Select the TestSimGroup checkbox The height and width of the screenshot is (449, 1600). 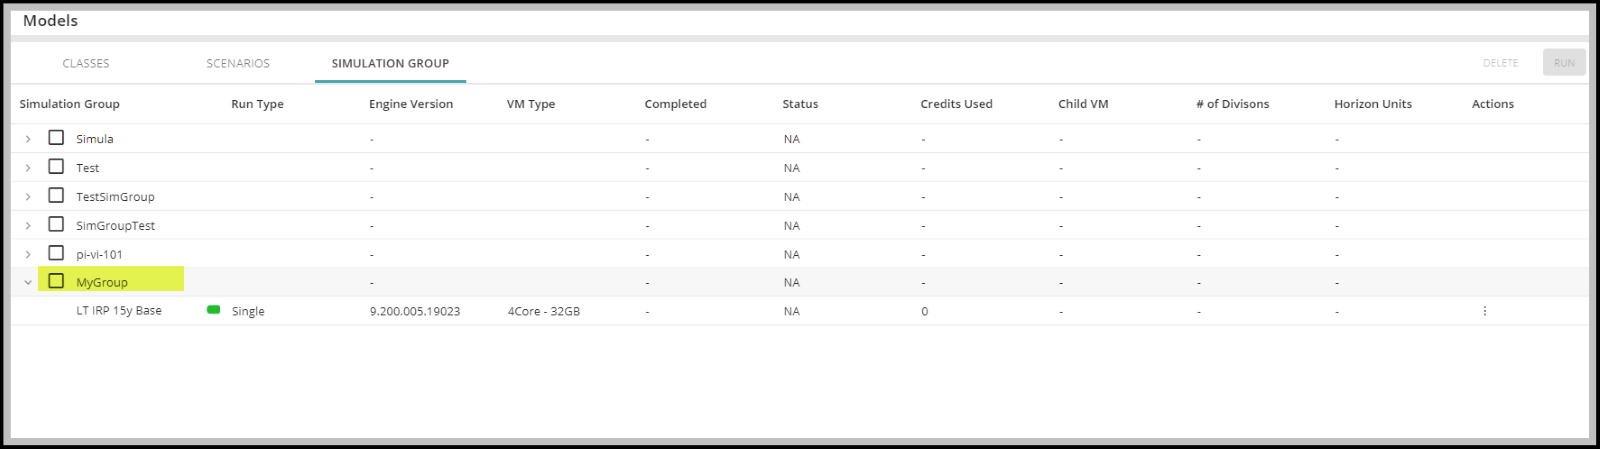point(56,195)
